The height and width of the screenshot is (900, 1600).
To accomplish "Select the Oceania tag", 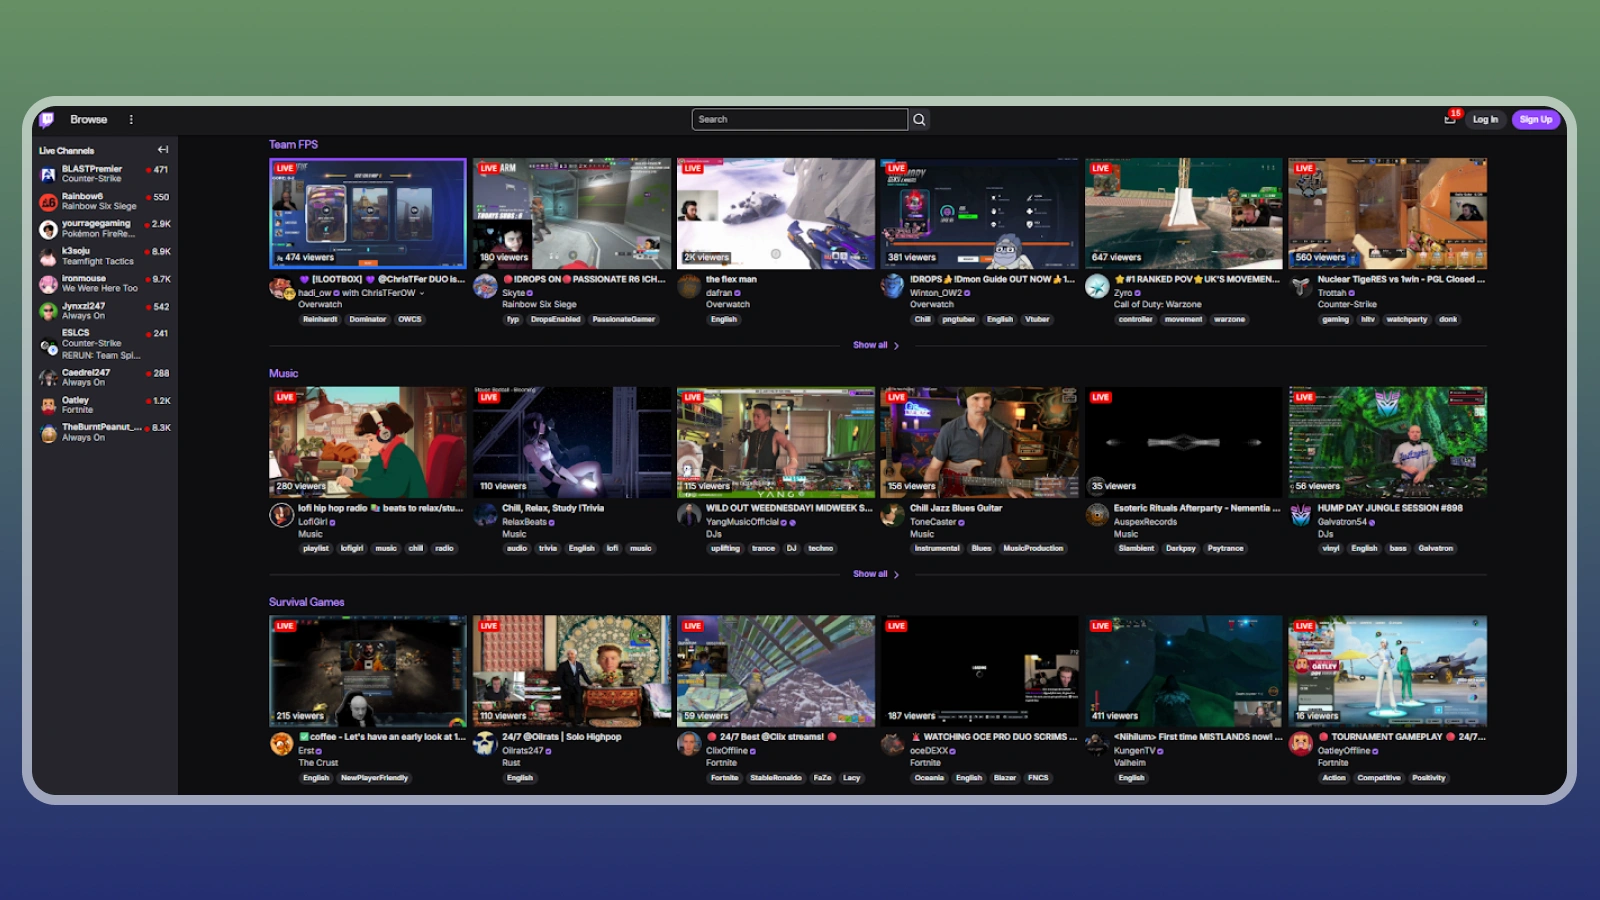I will [929, 778].
